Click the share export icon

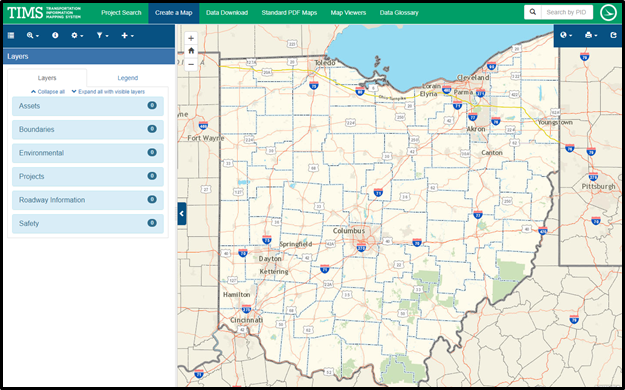pyautogui.click(x=613, y=35)
